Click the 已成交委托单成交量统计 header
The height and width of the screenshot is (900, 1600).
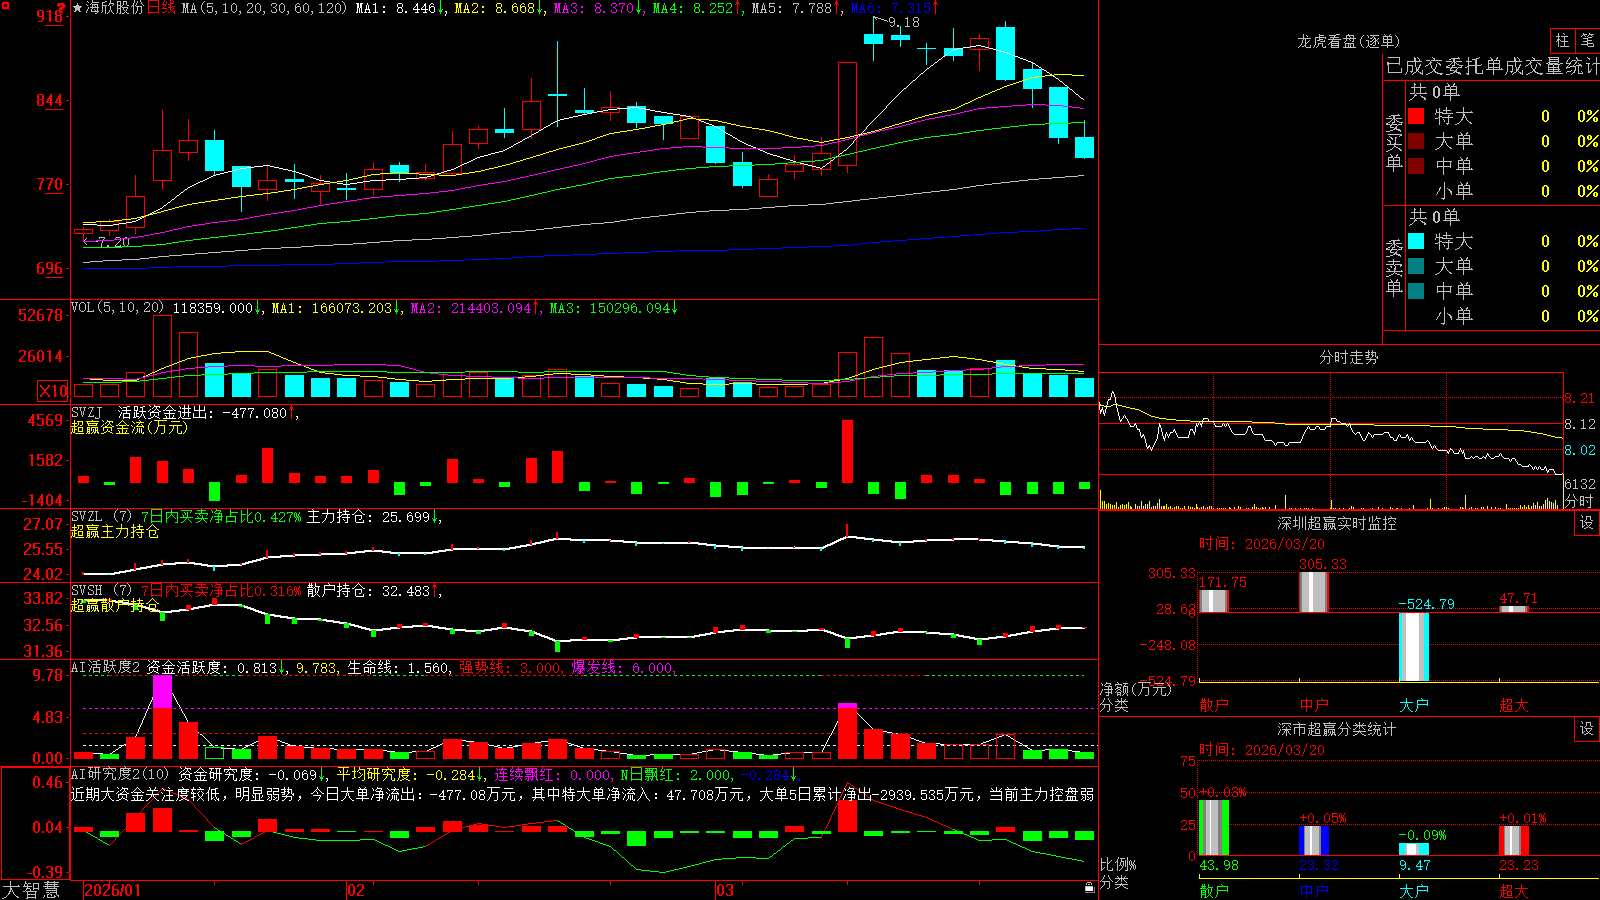click(1492, 66)
